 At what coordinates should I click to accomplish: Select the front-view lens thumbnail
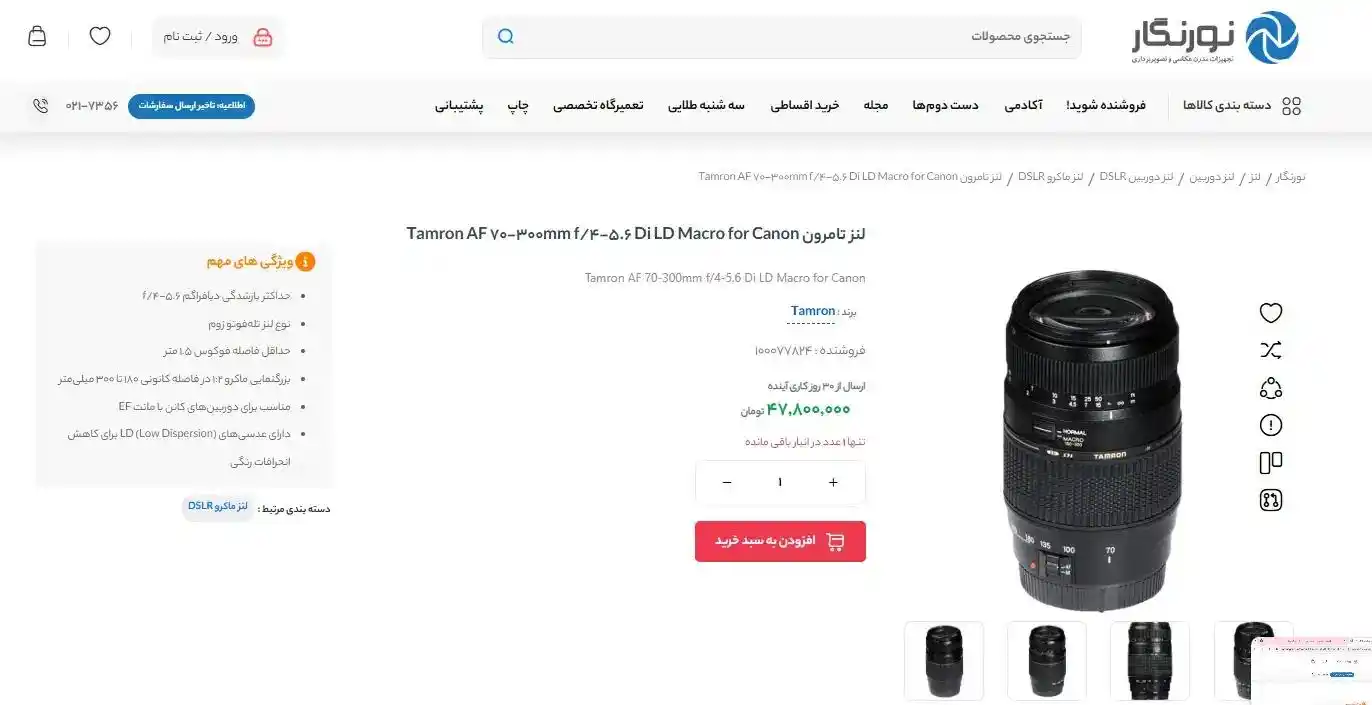click(x=1149, y=660)
